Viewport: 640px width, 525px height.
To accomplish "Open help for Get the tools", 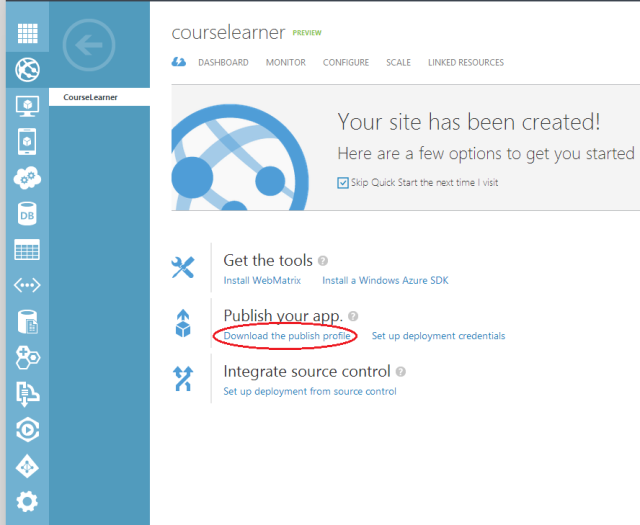I will point(323,260).
